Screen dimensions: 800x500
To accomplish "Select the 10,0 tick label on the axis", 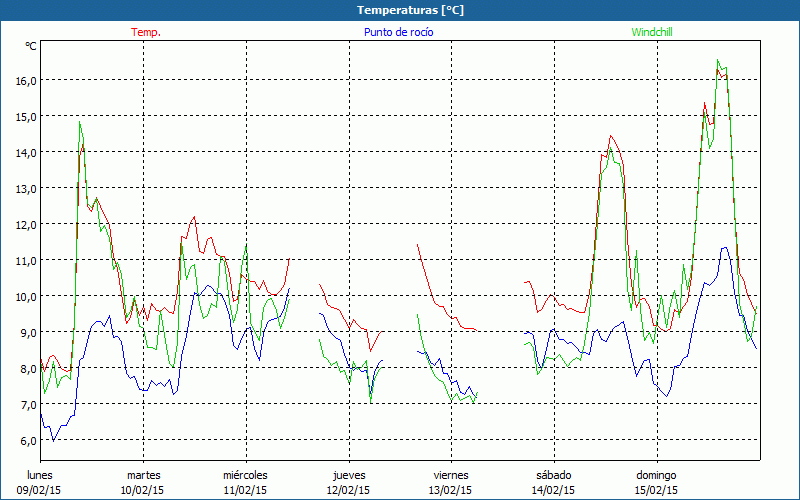I will (x=24, y=296).
